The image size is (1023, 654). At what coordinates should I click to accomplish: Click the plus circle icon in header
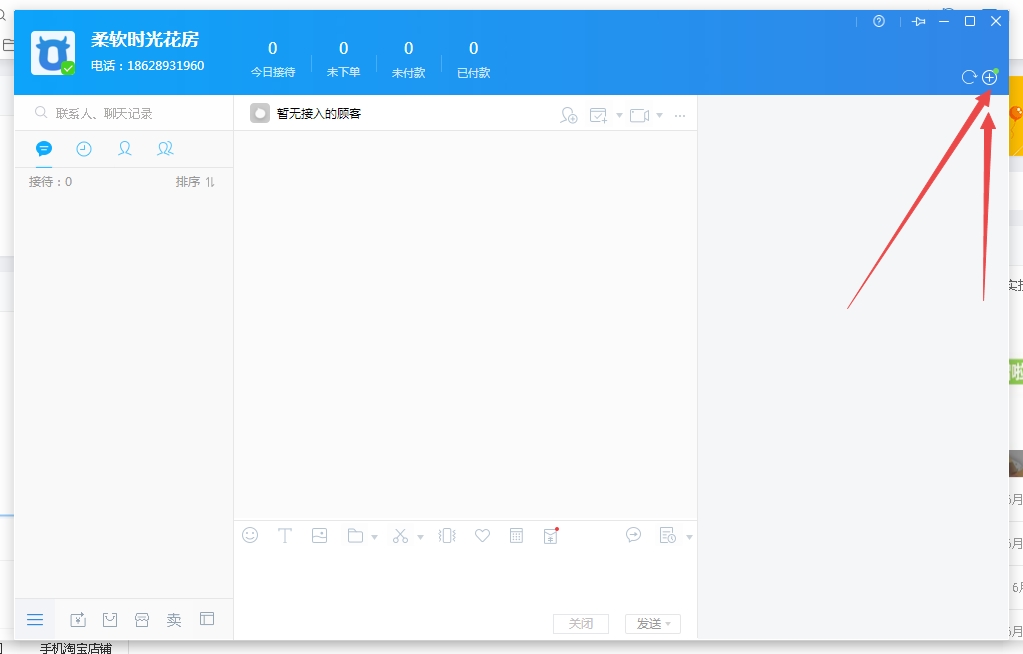989,77
